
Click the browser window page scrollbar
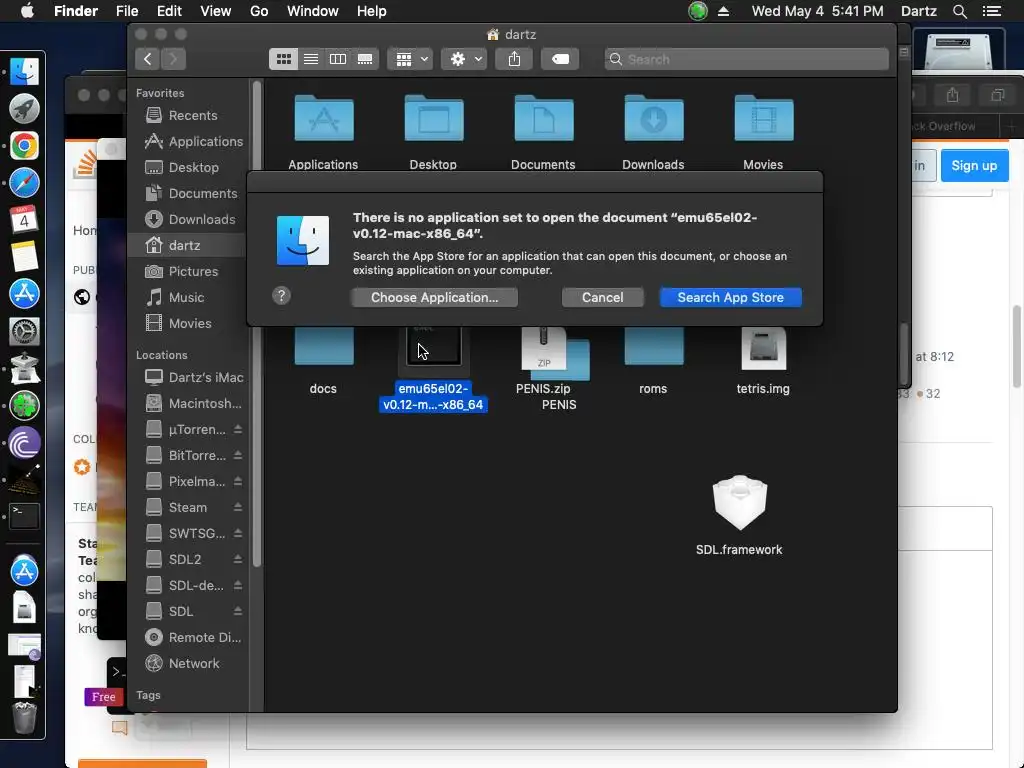(1017, 346)
